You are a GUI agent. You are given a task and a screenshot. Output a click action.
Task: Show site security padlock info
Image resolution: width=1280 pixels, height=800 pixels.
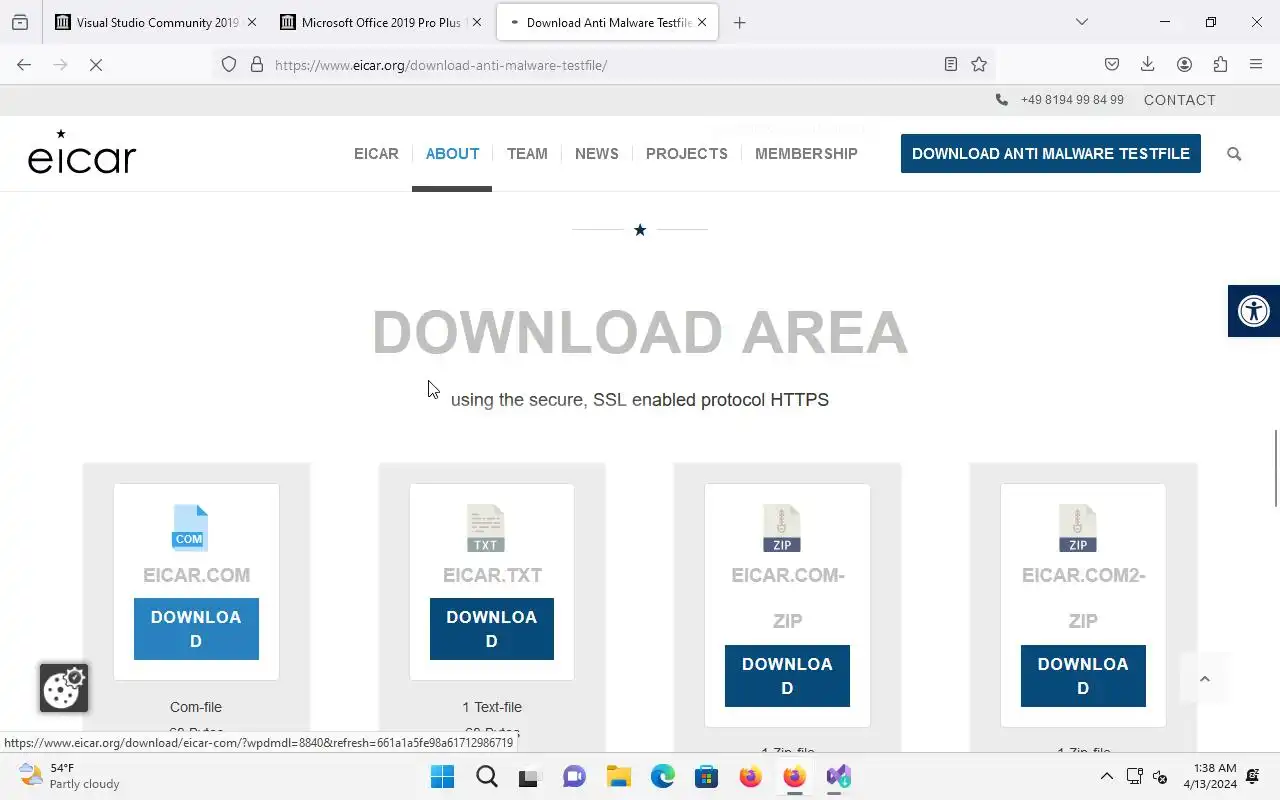pyautogui.click(x=257, y=65)
